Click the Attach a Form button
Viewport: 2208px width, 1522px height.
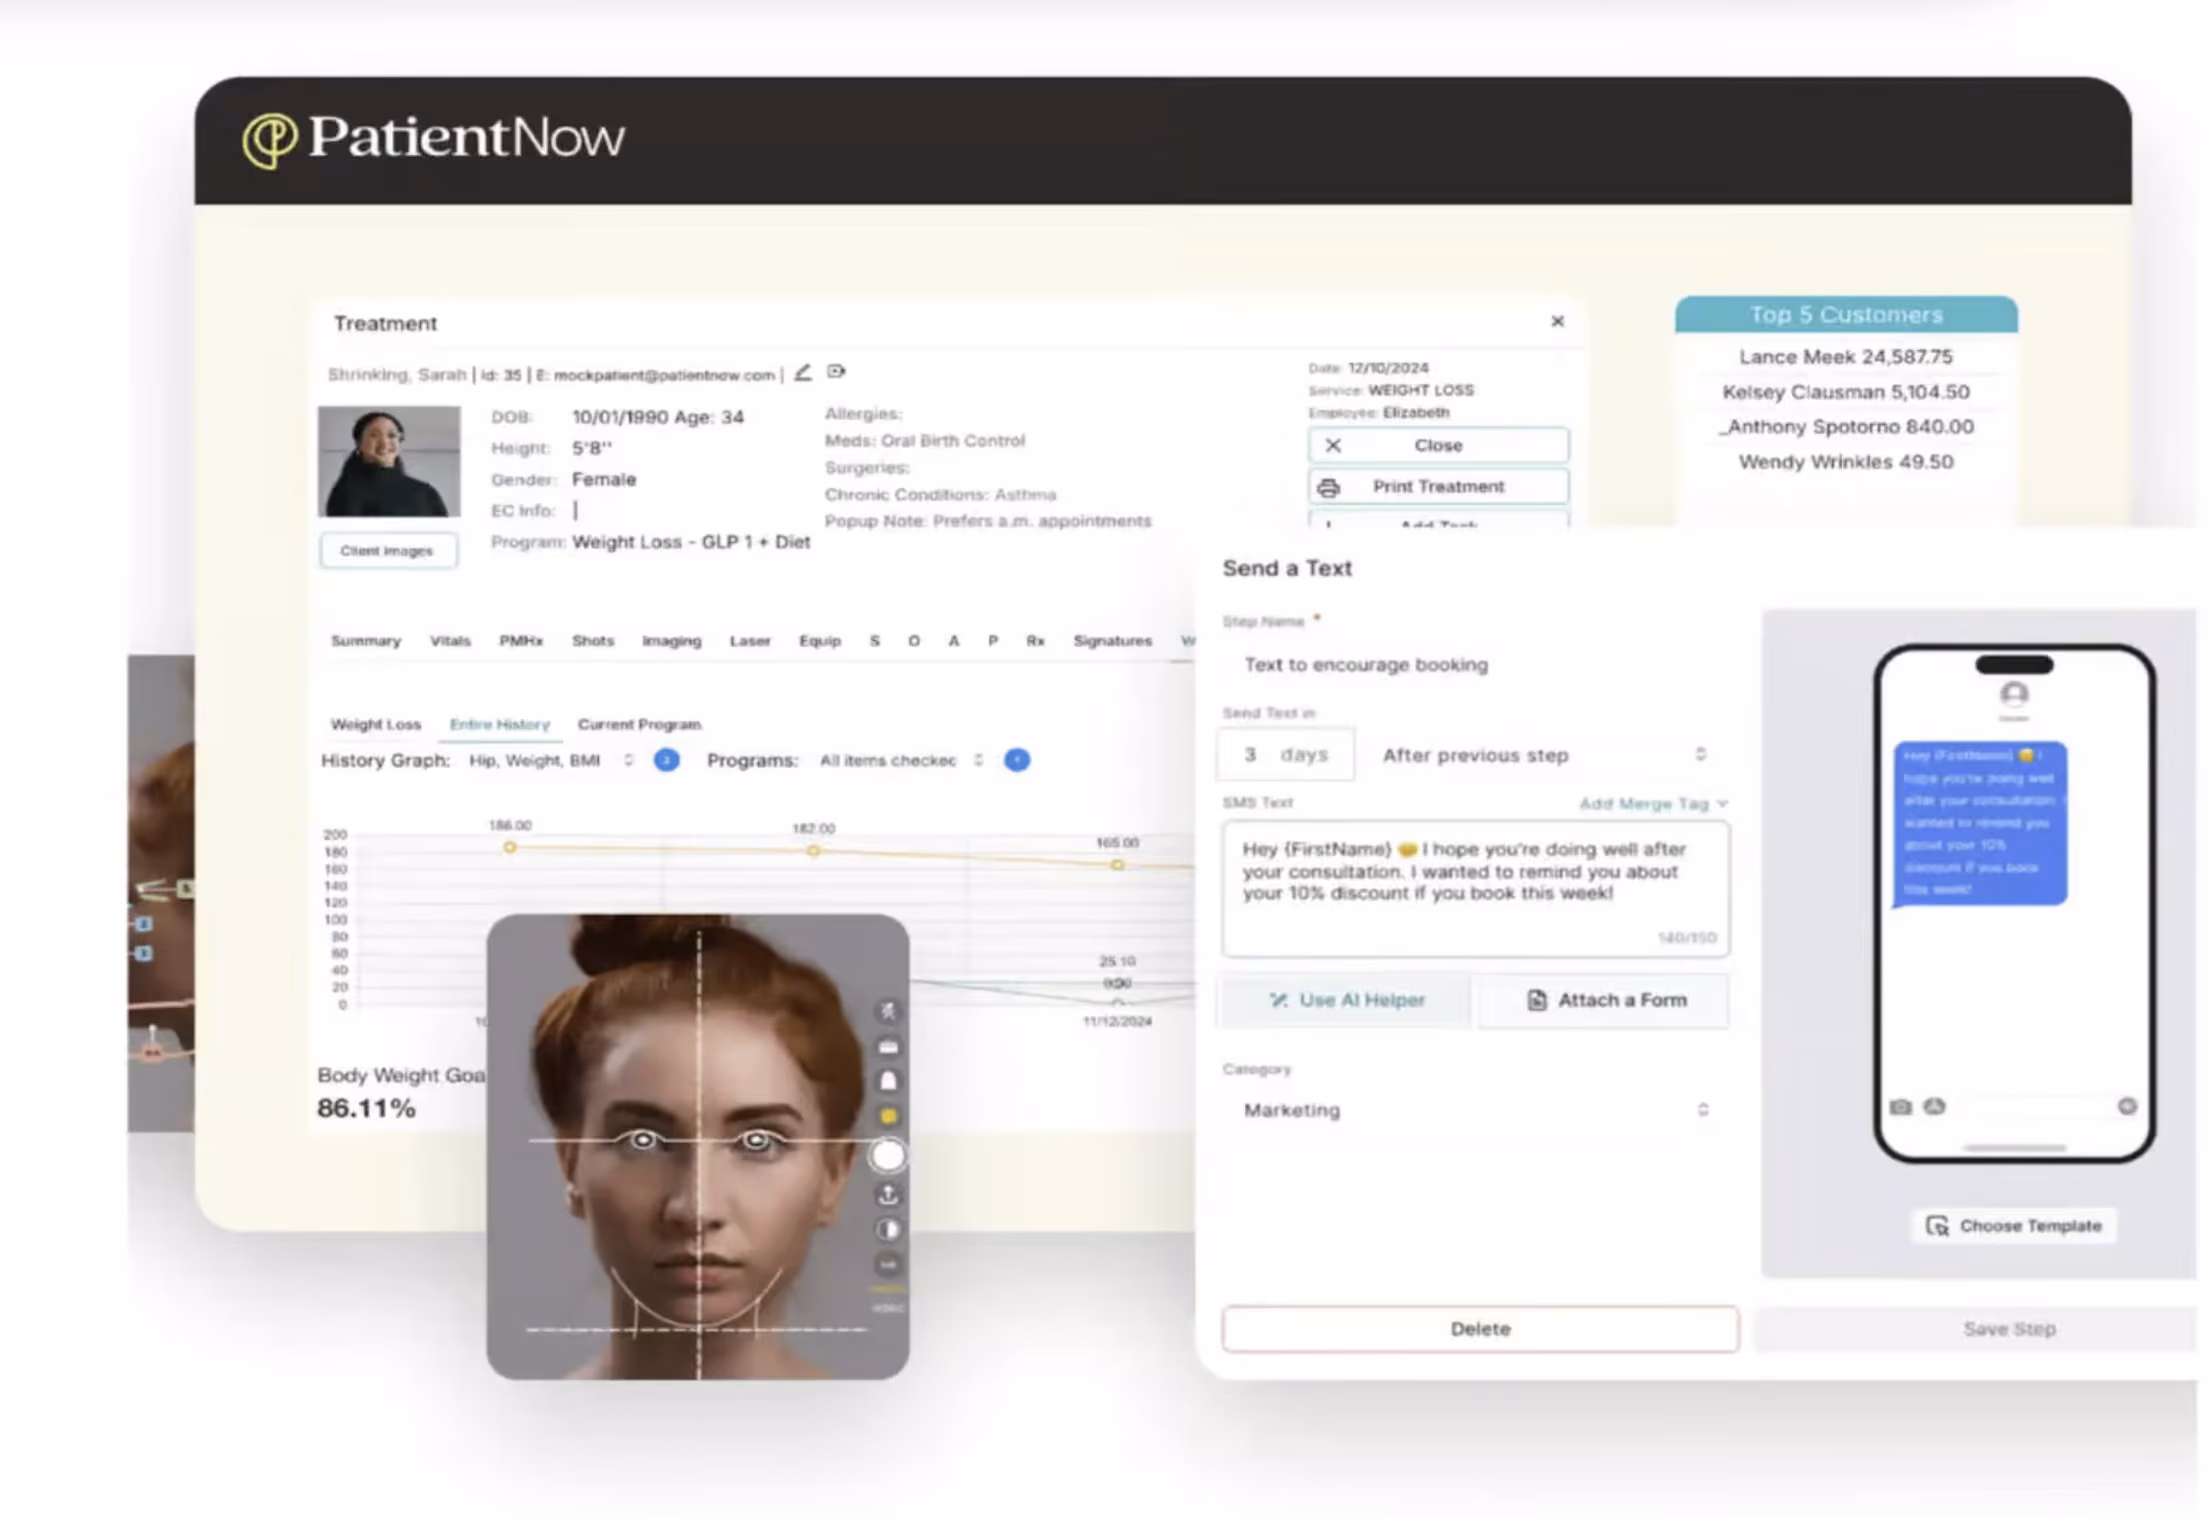(1605, 1000)
